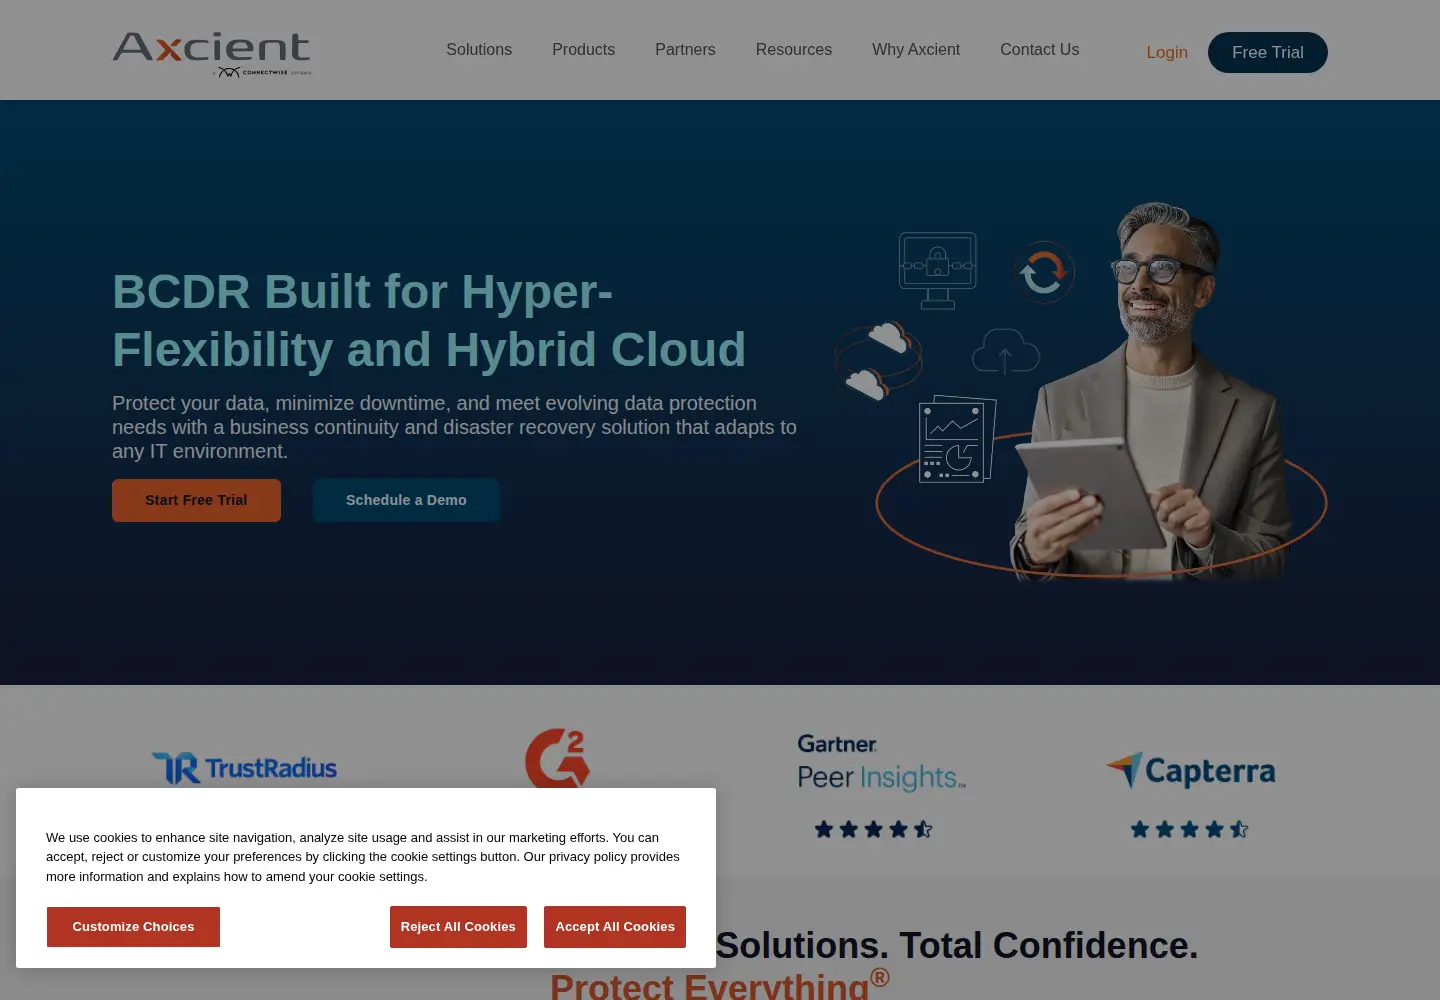Open the Why Axcient menu
Screen dimensions: 1440x1000
tap(916, 50)
